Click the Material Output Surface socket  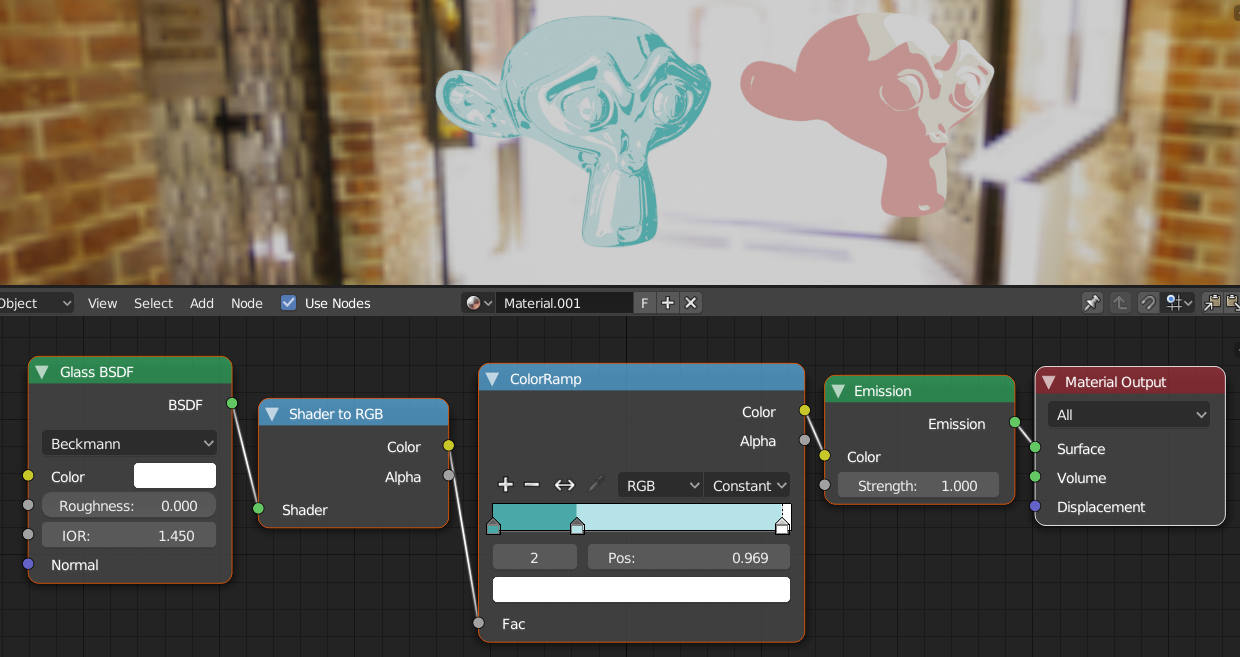[1035, 448]
